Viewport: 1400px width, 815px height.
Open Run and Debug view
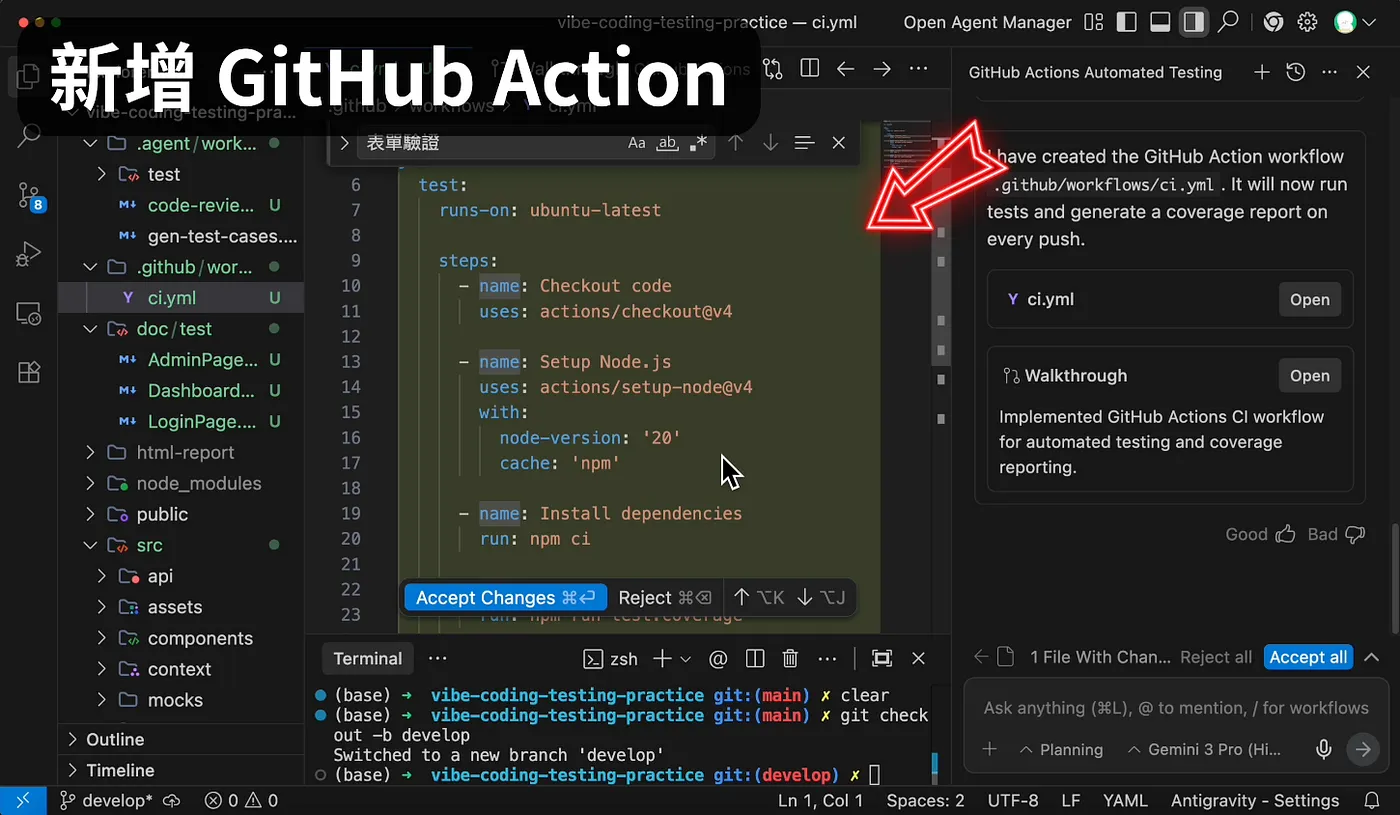click(29, 254)
